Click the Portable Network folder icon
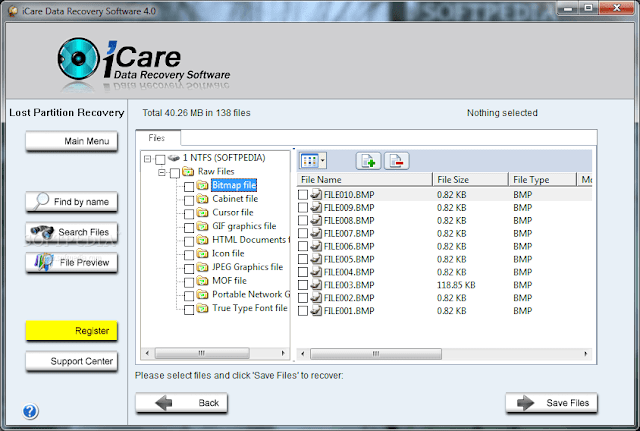The height and width of the screenshot is (431, 640). coord(202,294)
